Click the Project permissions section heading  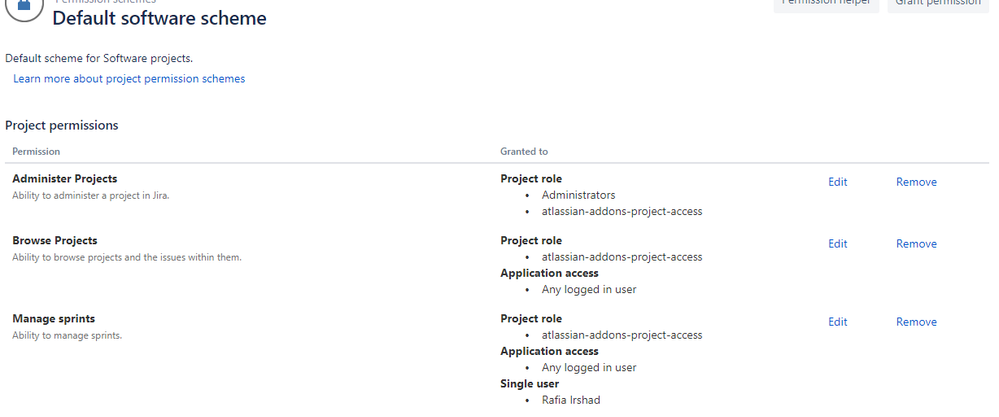(x=62, y=125)
